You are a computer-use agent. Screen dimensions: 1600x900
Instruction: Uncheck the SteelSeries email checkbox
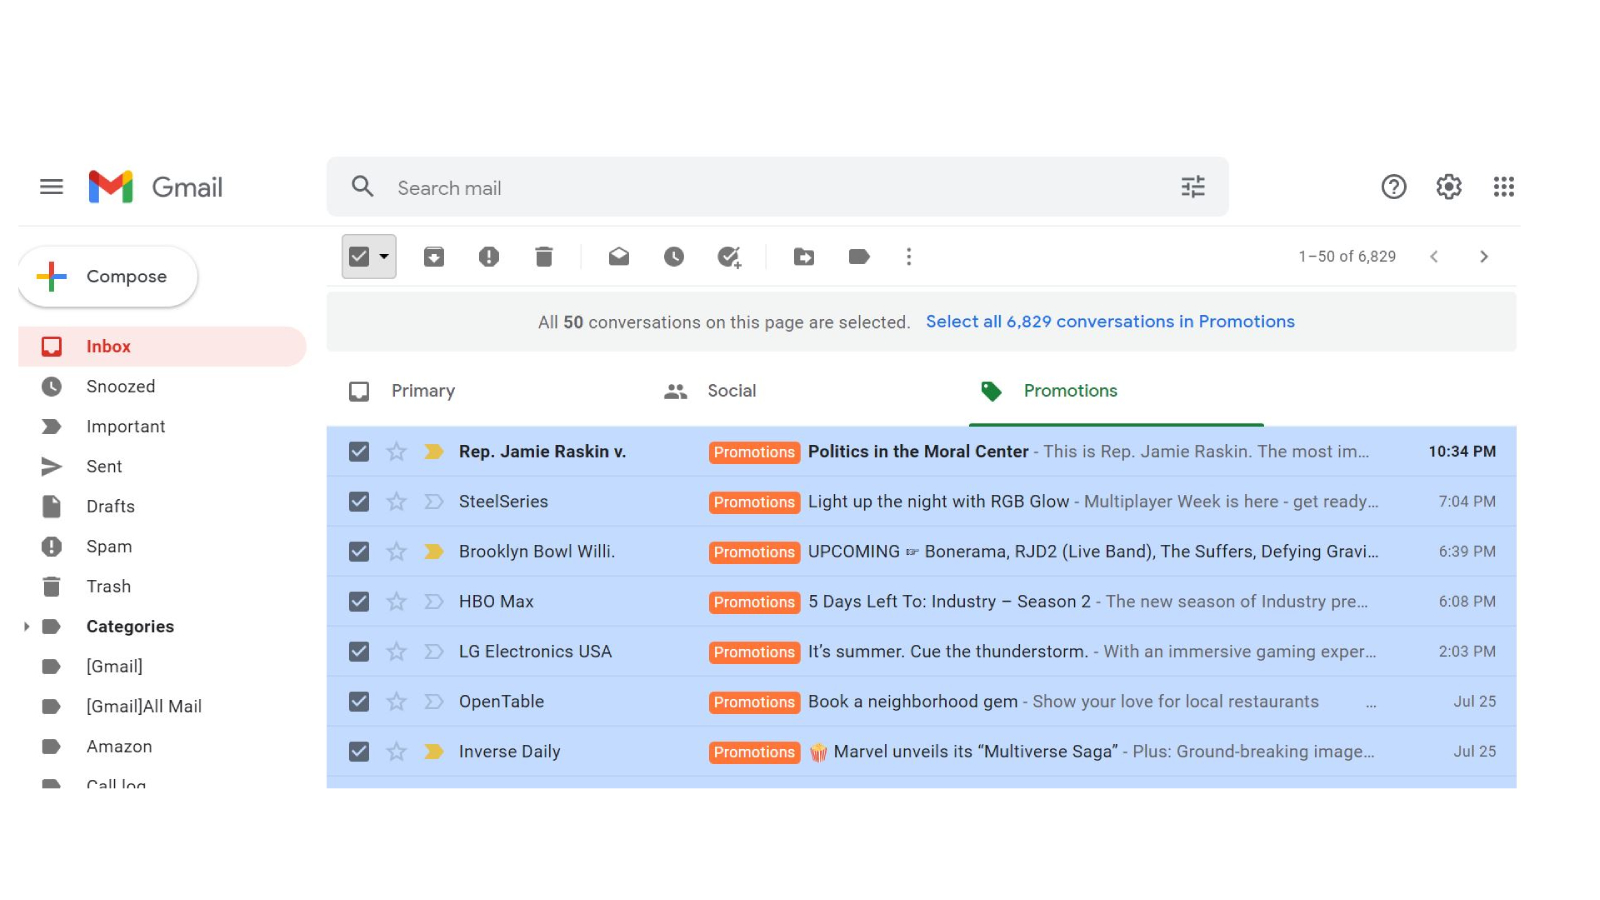359,502
